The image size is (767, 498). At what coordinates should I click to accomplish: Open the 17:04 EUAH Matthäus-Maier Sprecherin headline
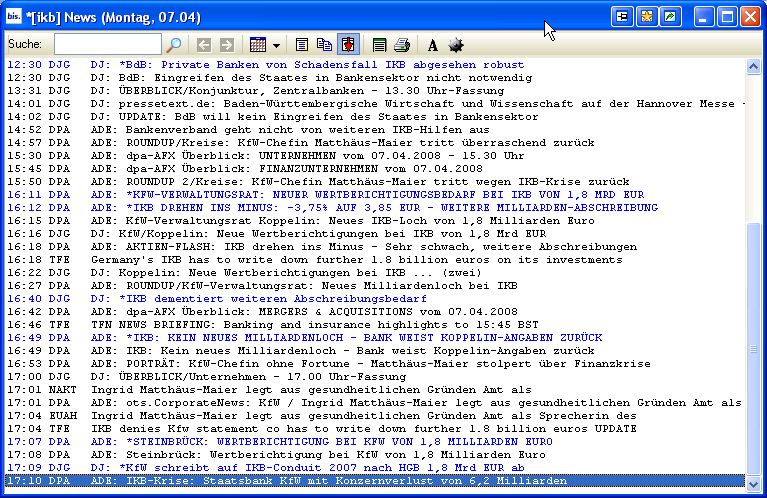(375, 416)
